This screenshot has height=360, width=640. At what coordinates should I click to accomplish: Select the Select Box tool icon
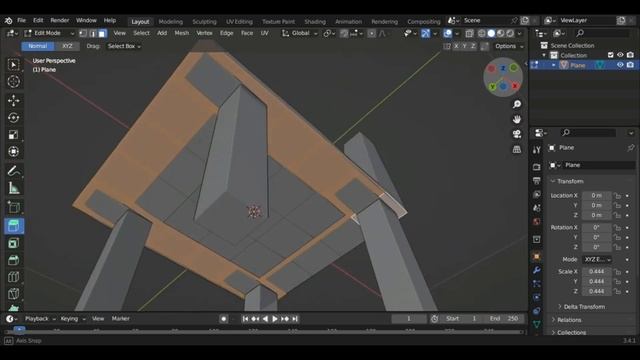(13, 65)
